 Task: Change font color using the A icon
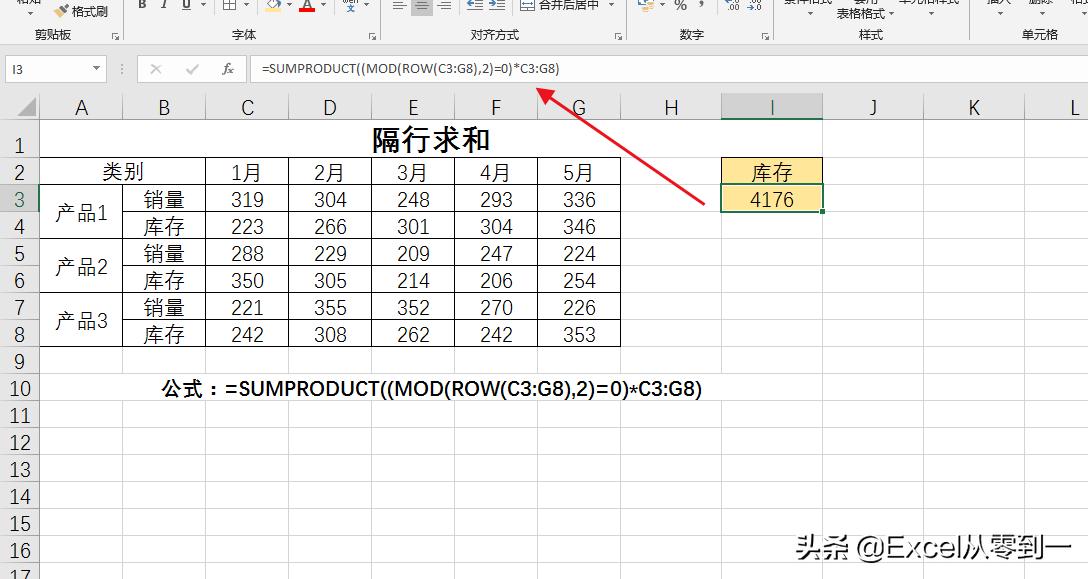(306, 8)
